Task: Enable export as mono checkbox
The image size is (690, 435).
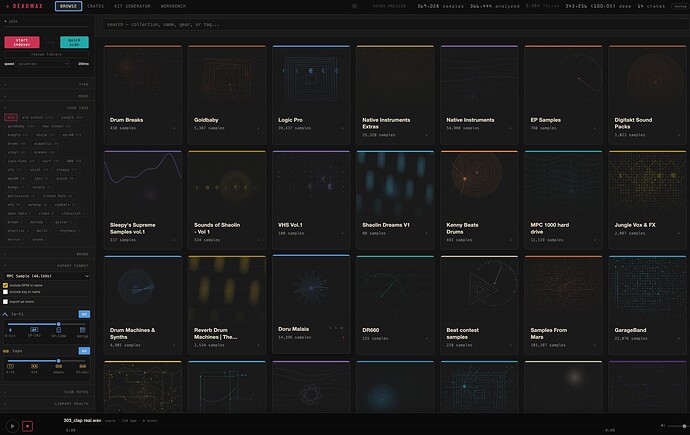Action: point(5,302)
